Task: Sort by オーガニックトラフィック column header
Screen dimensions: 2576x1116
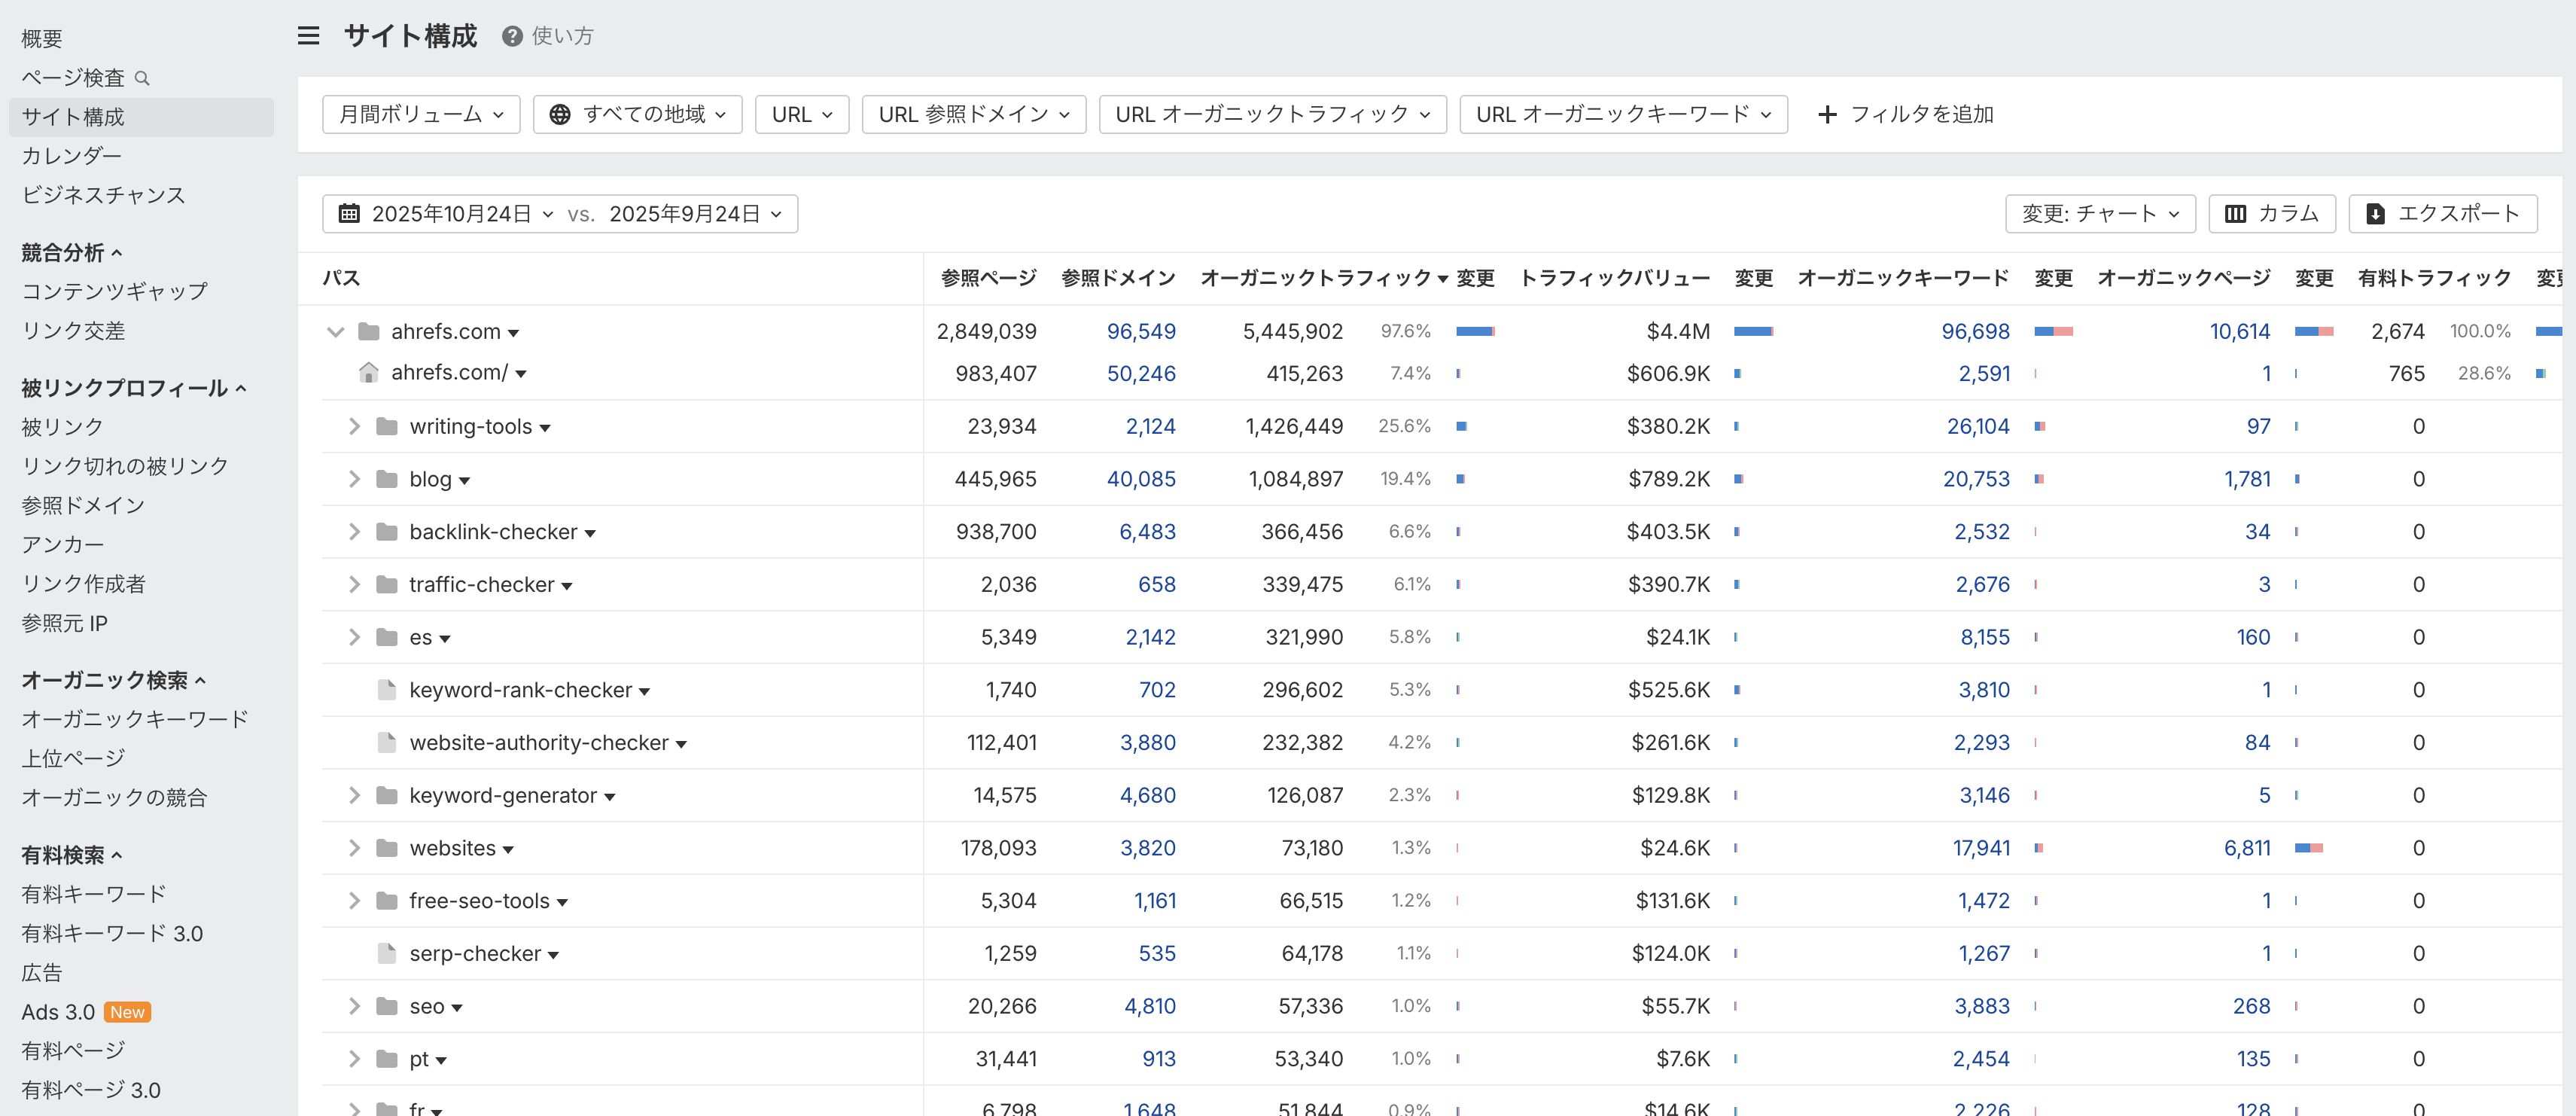Action: pos(1315,278)
